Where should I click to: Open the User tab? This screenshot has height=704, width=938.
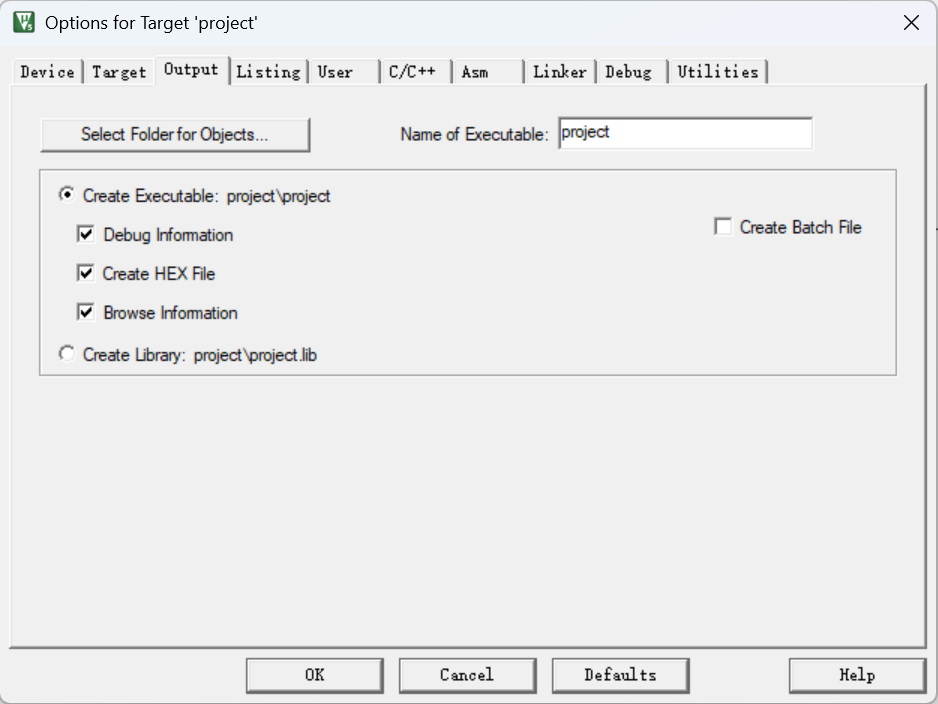[344, 72]
